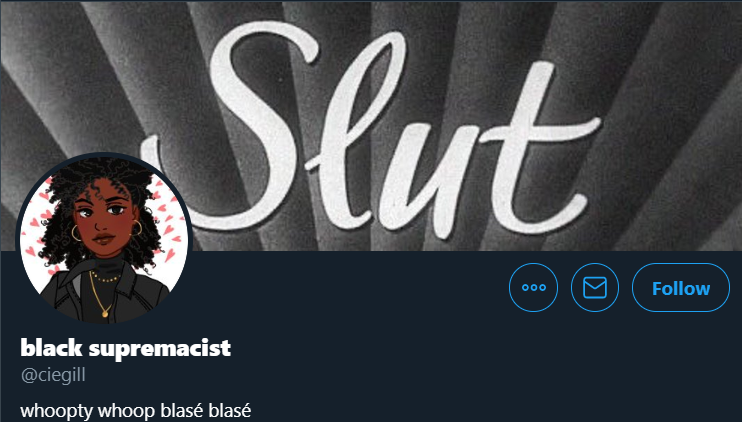The width and height of the screenshot is (742, 422).
Task: Tap the circled mail icon
Action: (x=595, y=288)
